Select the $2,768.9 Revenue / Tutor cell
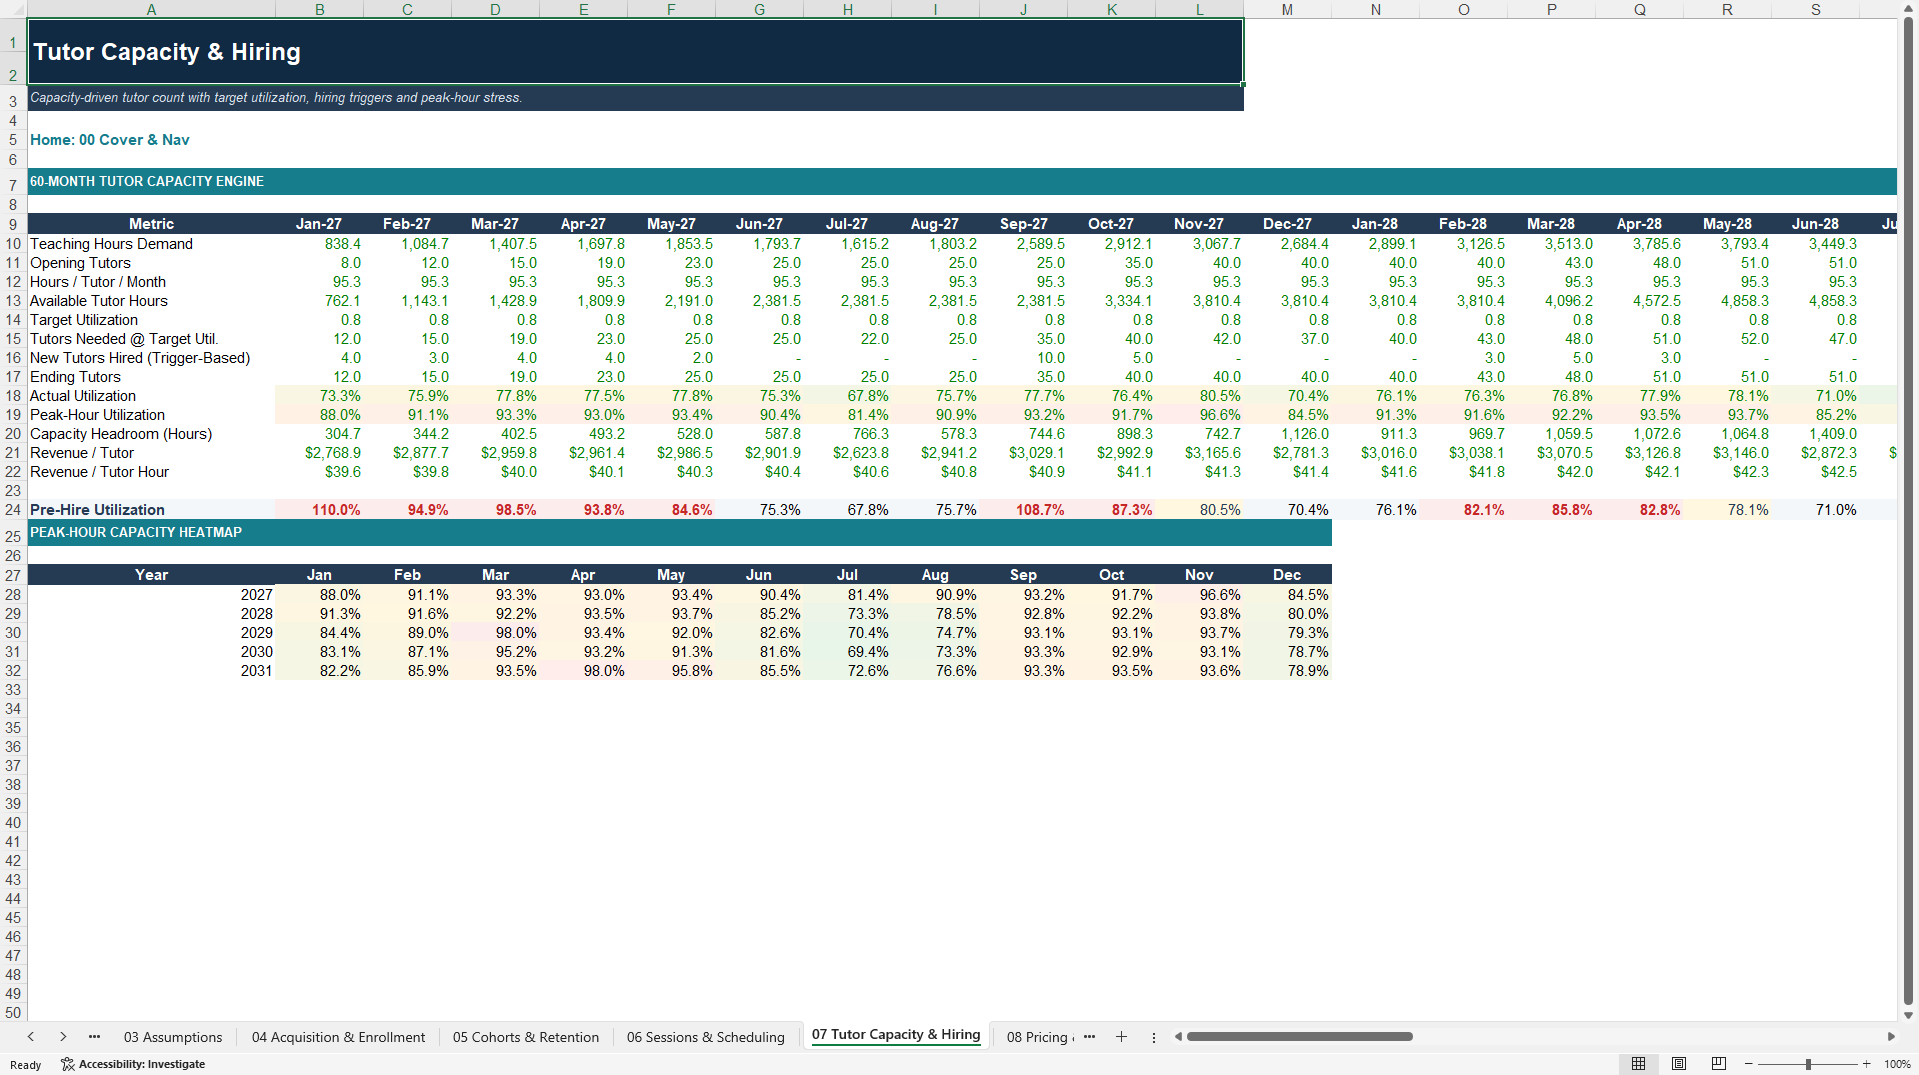This screenshot has height=1075, width=1919. [x=320, y=453]
